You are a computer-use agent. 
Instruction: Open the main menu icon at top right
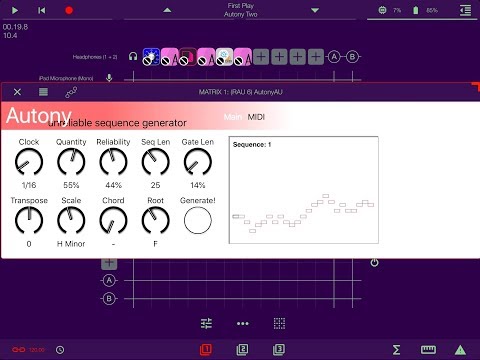coord(466,10)
